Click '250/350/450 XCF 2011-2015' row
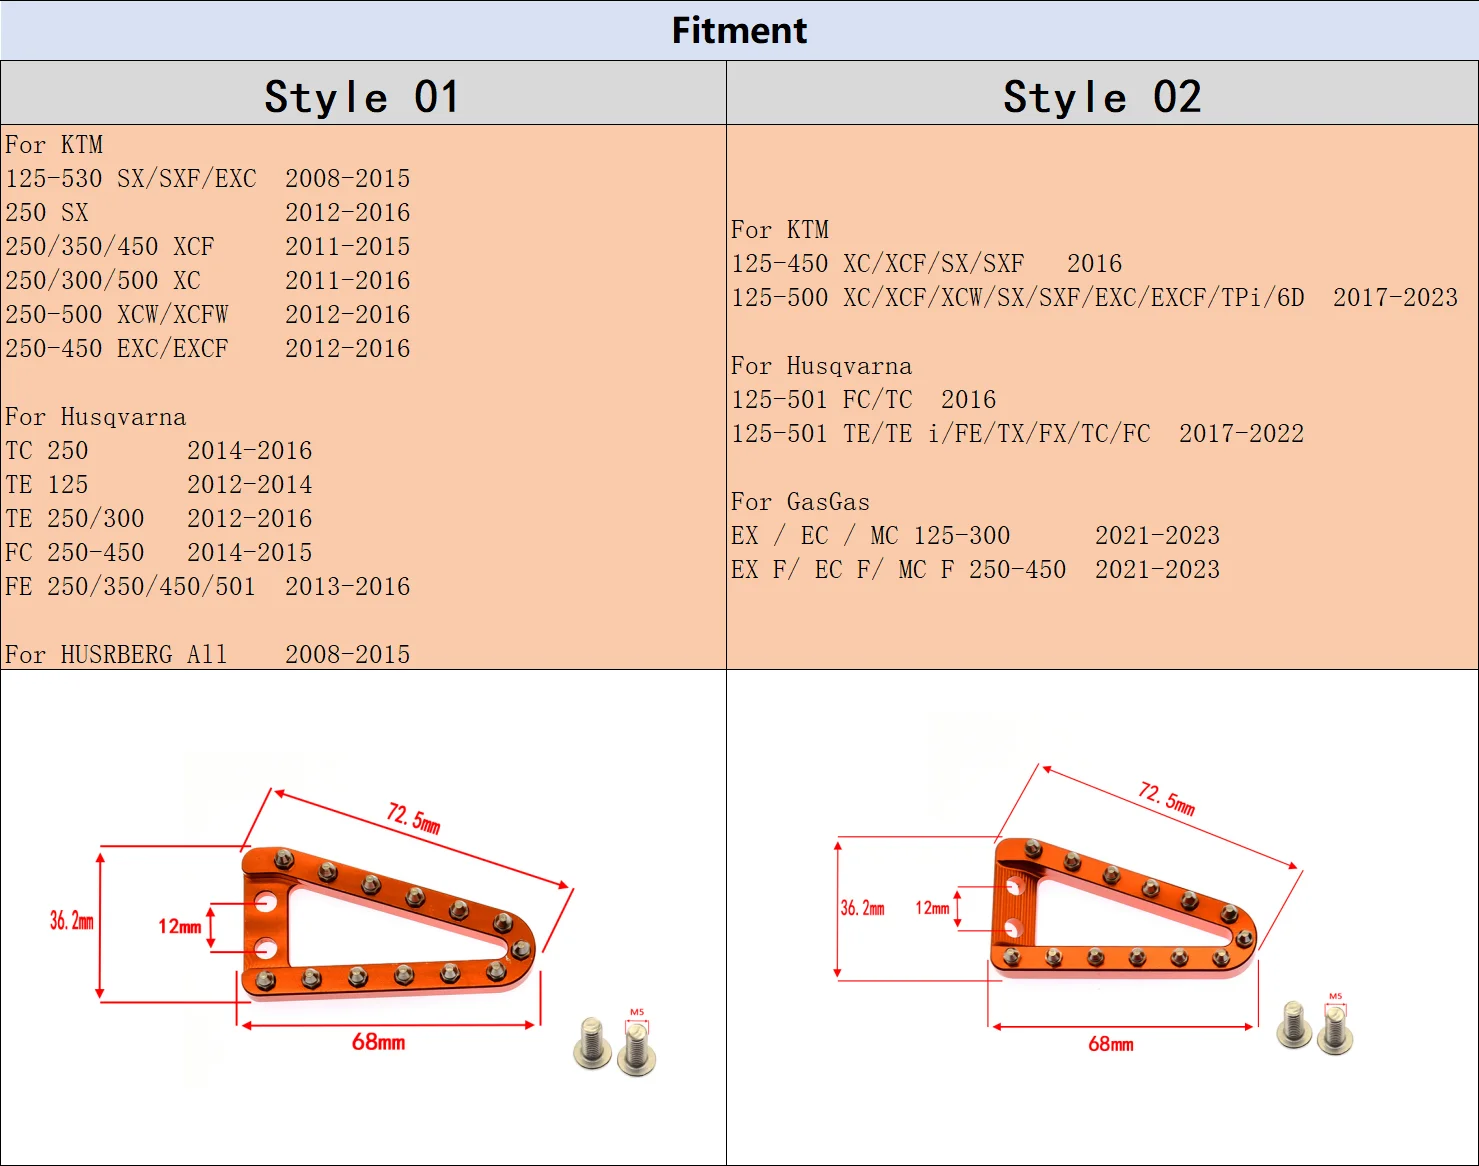 pos(208,247)
